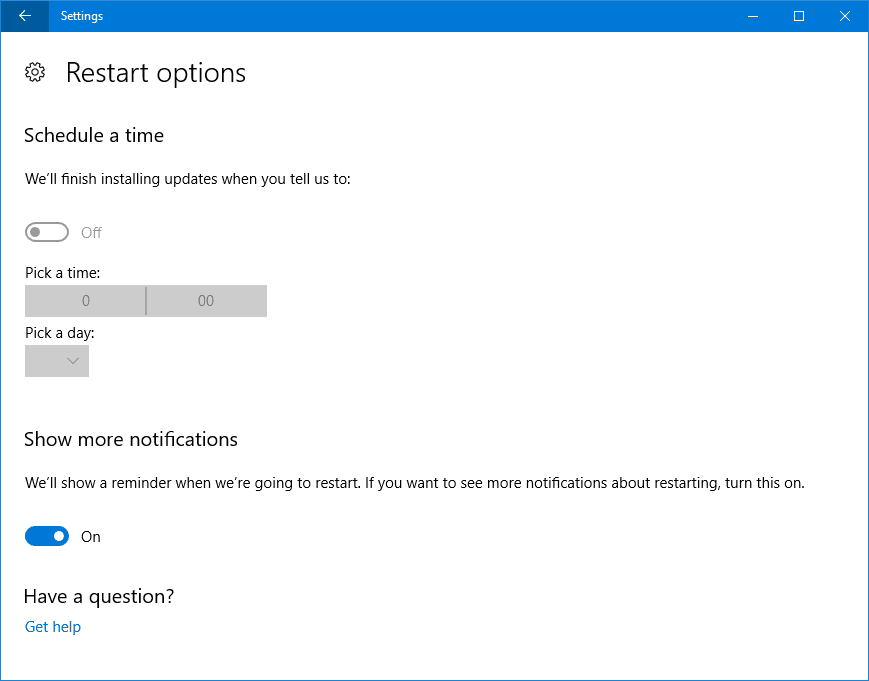Select the minutes field showing 00
The image size is (869, 681).
206,300
